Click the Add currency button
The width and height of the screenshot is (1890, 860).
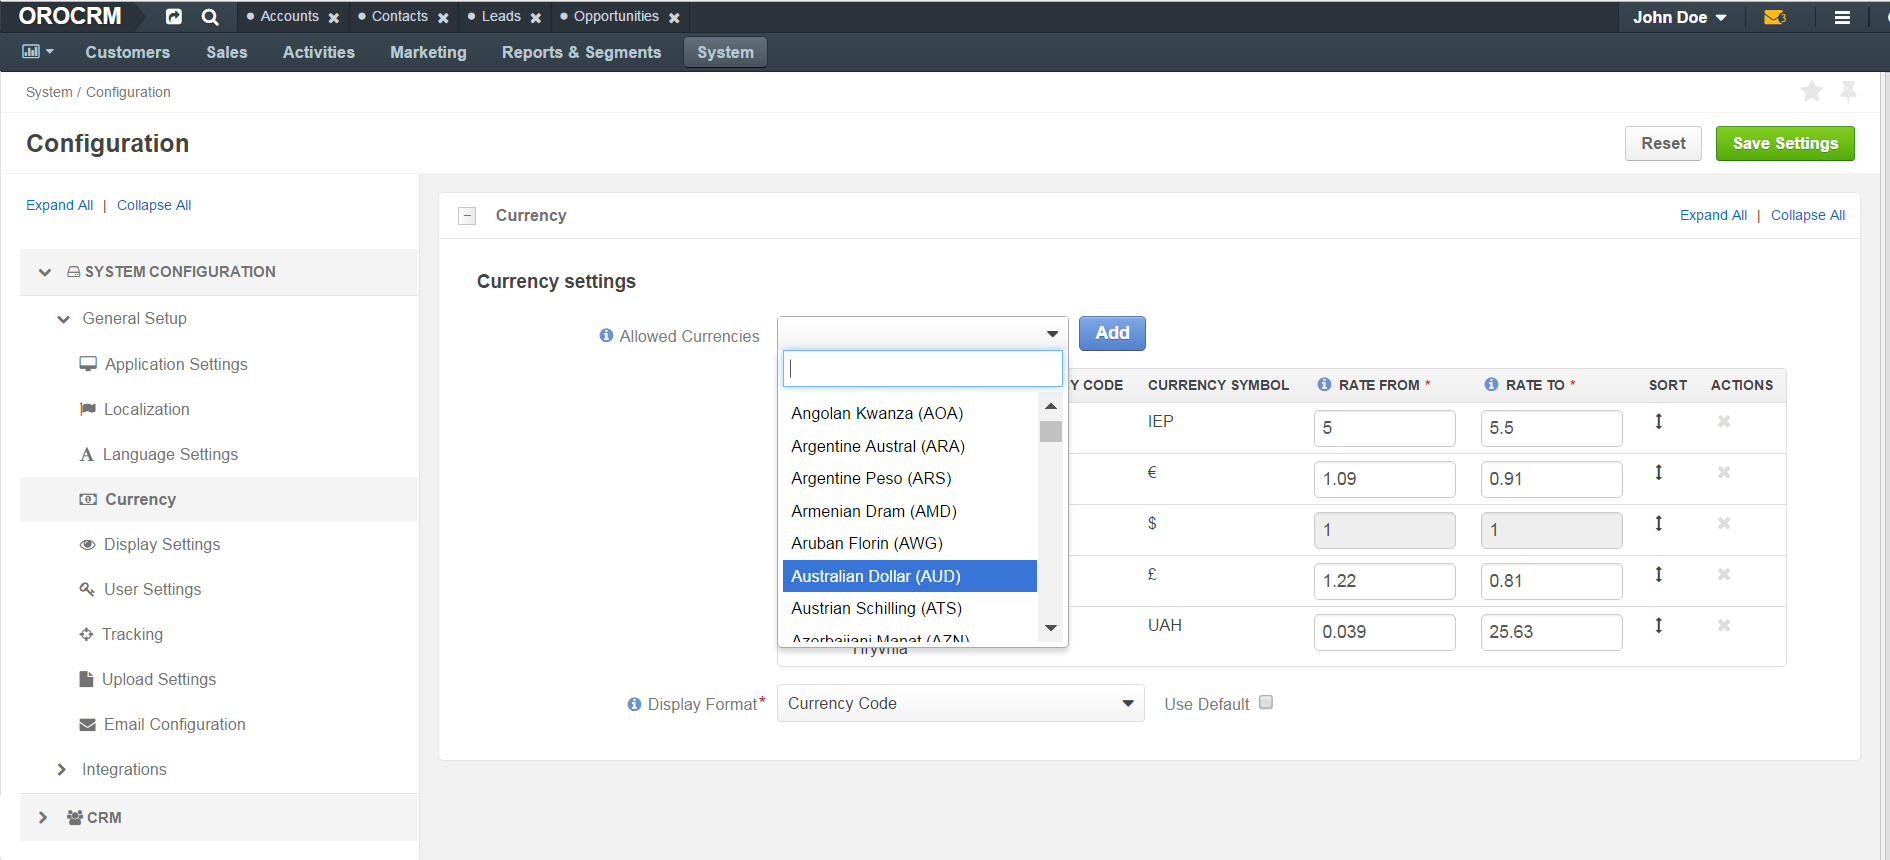coord(1112,333)
